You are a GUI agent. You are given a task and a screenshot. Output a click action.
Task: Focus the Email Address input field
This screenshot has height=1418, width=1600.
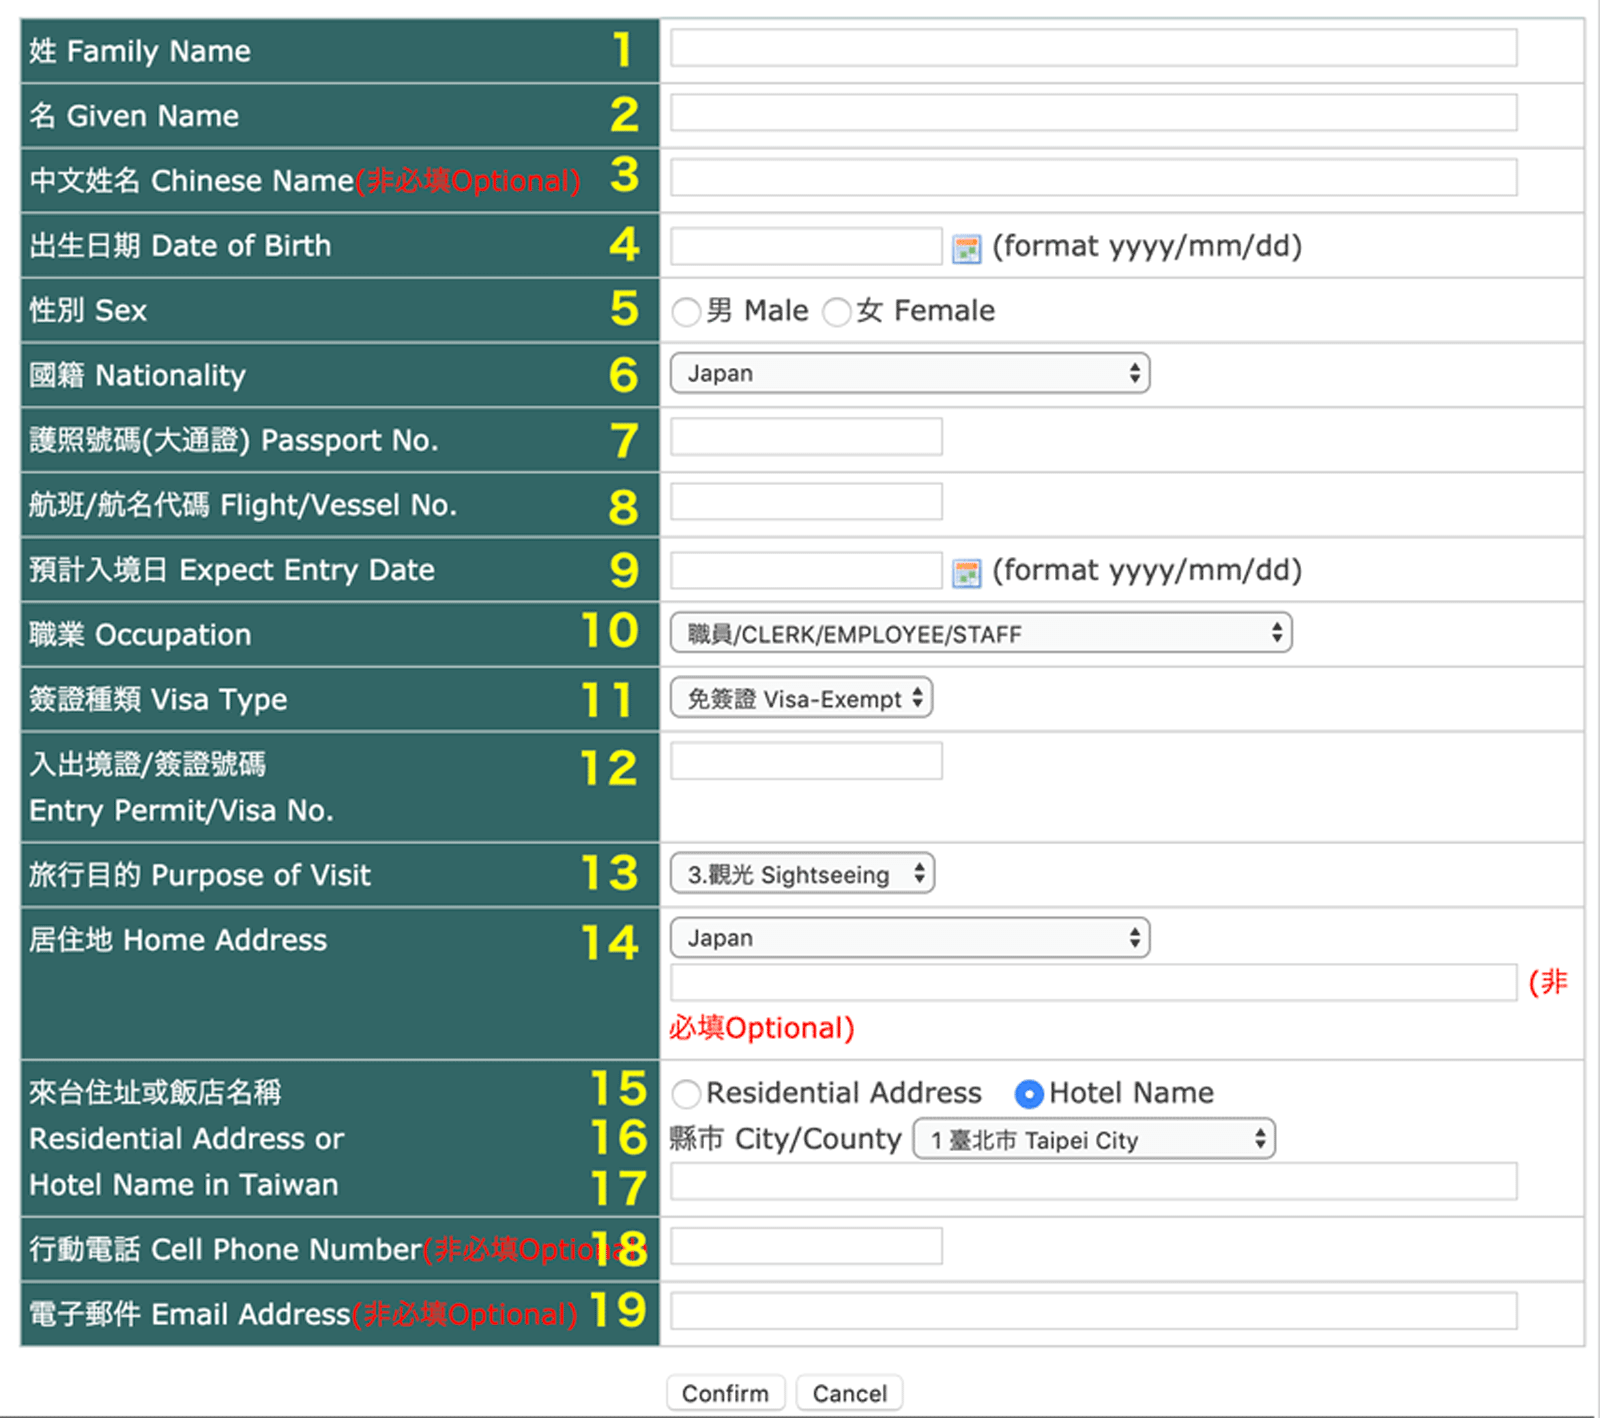1094,1311
